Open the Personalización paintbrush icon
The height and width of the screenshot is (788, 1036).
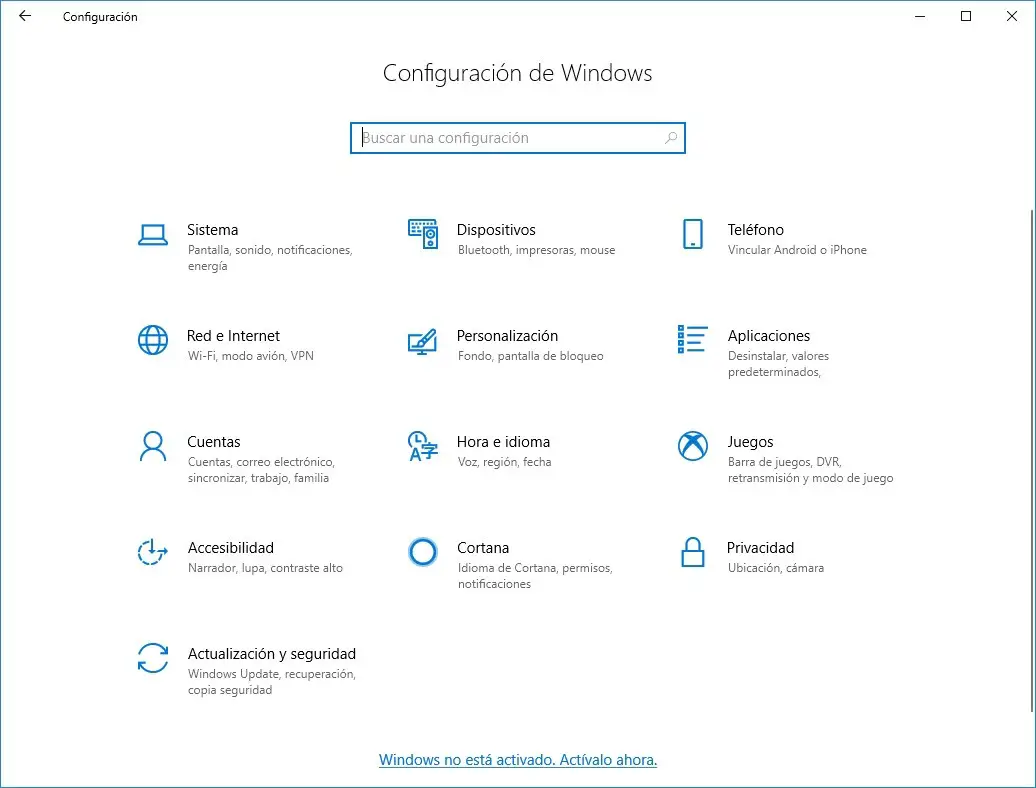[423, 341]
